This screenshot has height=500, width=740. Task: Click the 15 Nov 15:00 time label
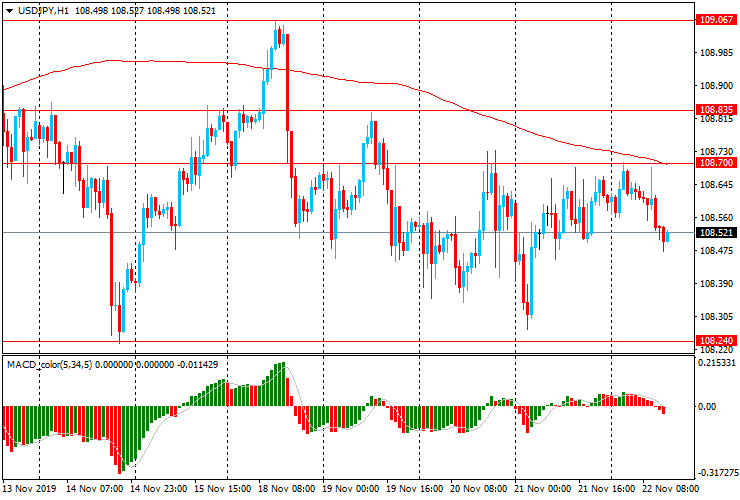[x=223, y=489]
